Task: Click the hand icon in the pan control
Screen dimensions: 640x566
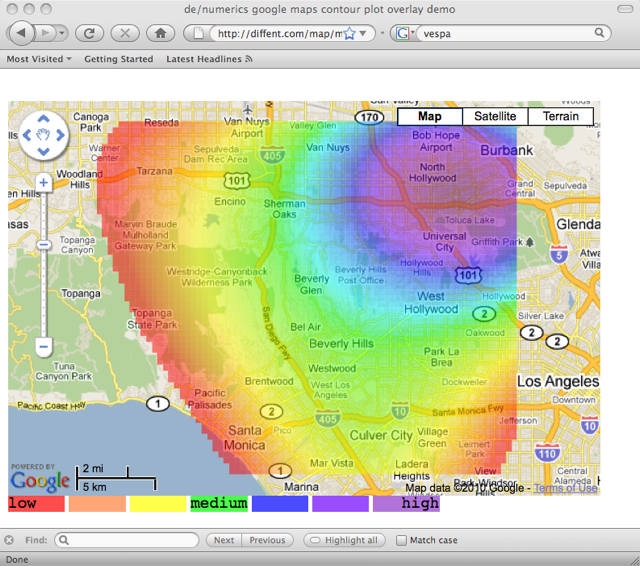Action: pyautogui.click(x=43, y=134)
